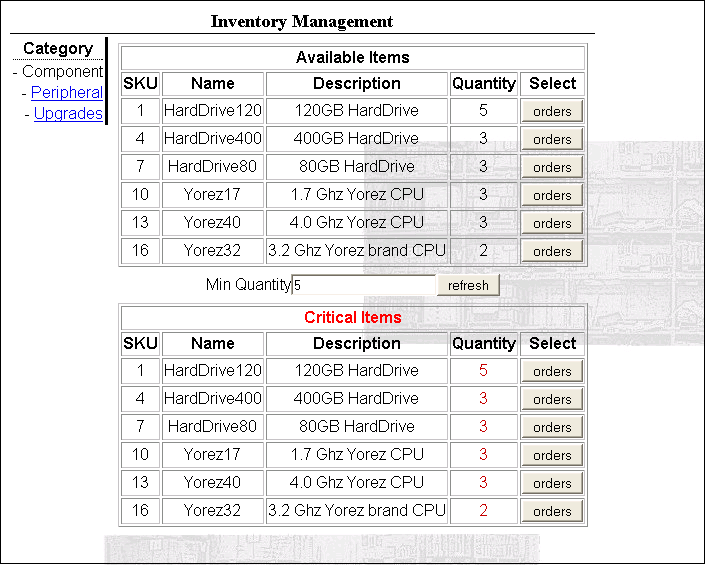
Task: Click 4.0 Ghz Yorez CPU in Critical Items
Action: [x=357, y=483]
